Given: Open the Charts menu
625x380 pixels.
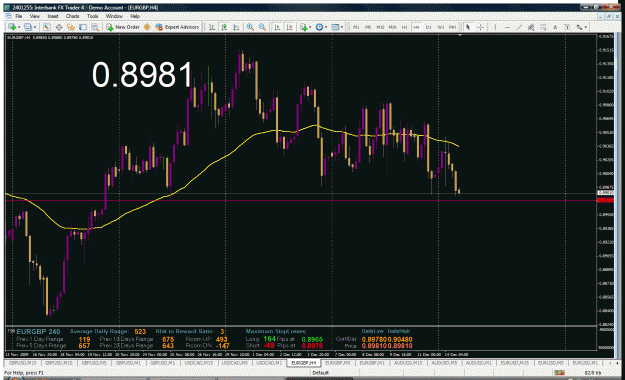Looking at the screenshot, I should point(73,16).
